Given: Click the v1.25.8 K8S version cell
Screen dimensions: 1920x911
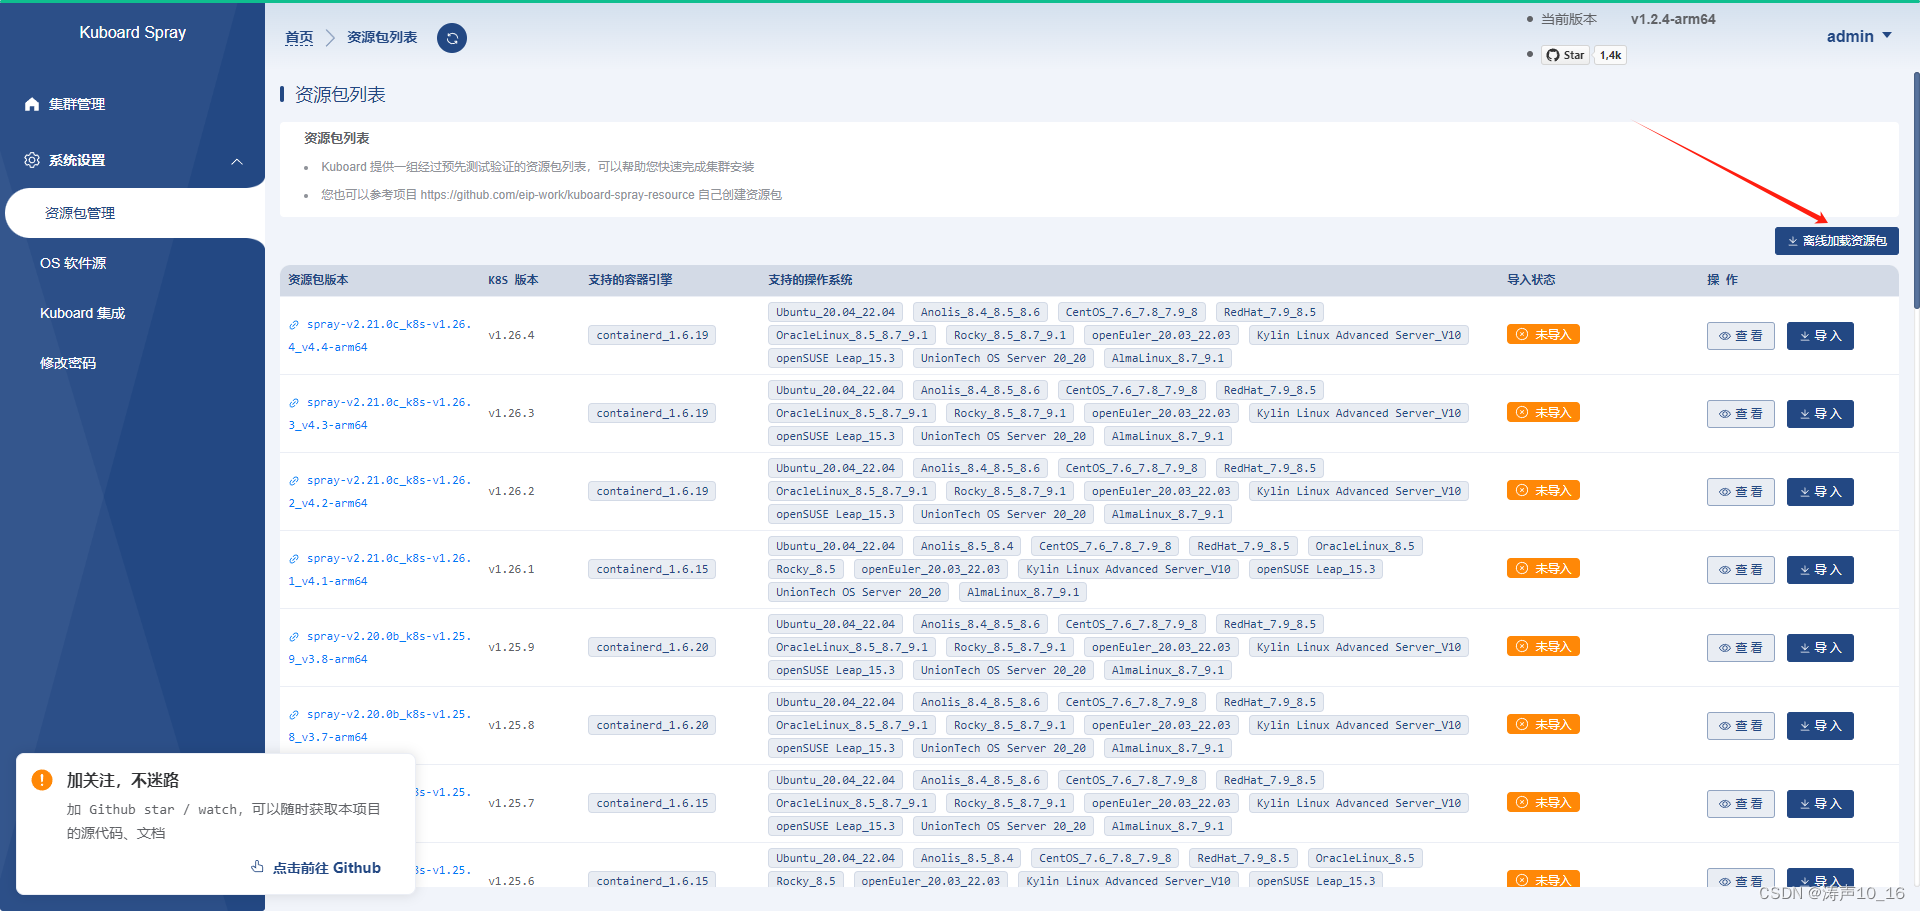Looking at the screenshot, I should 511,726.
